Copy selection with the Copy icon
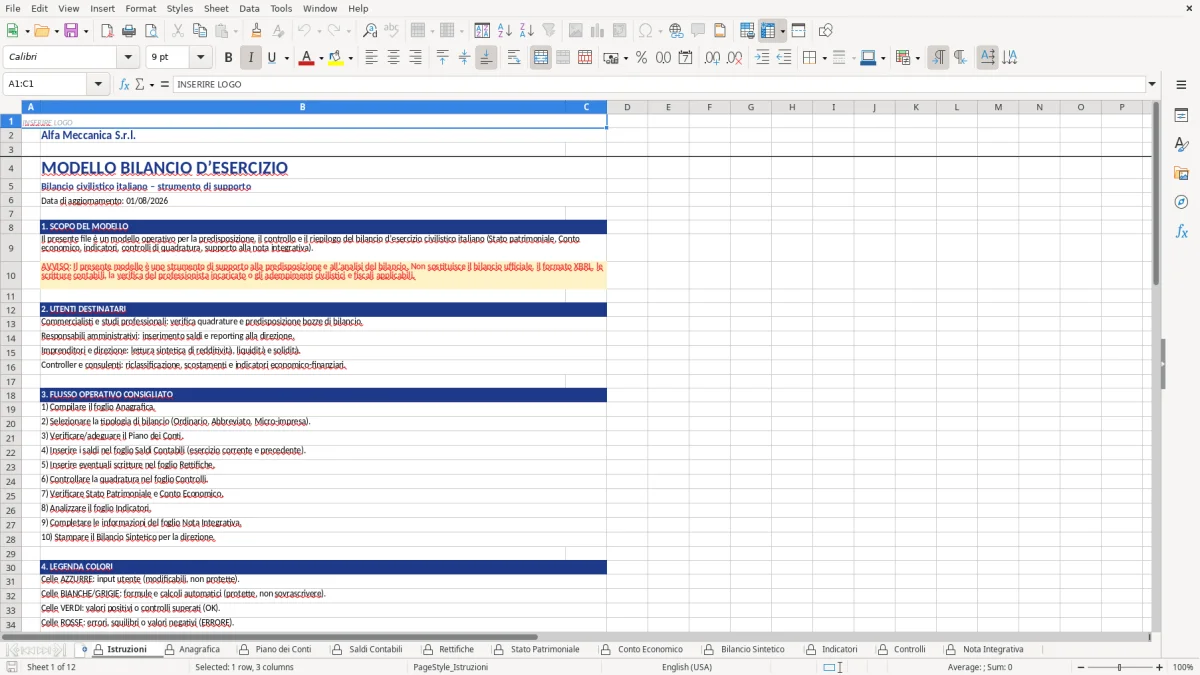This screenshot has height=675, width=1200. pos(199,31)
